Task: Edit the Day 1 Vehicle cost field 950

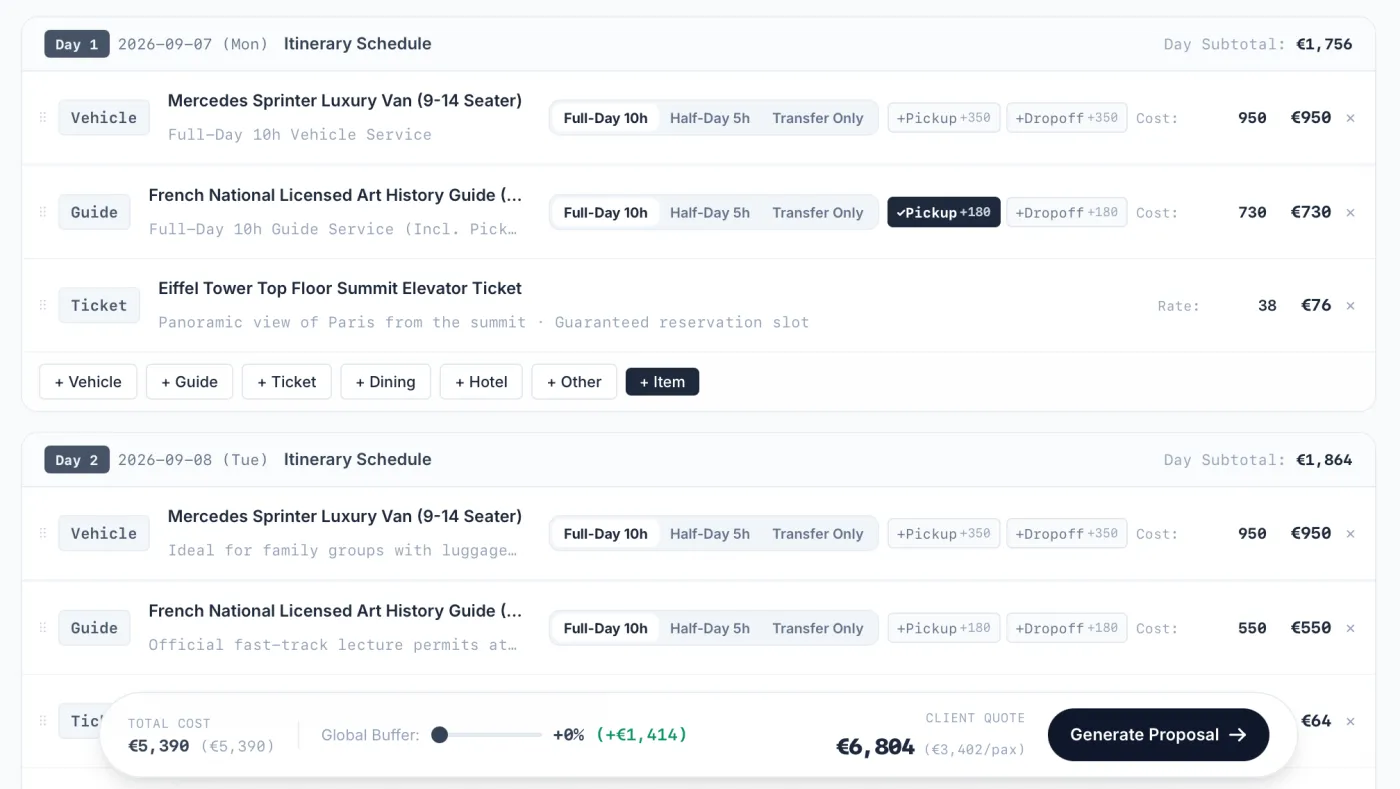Action: point(1228,118)
